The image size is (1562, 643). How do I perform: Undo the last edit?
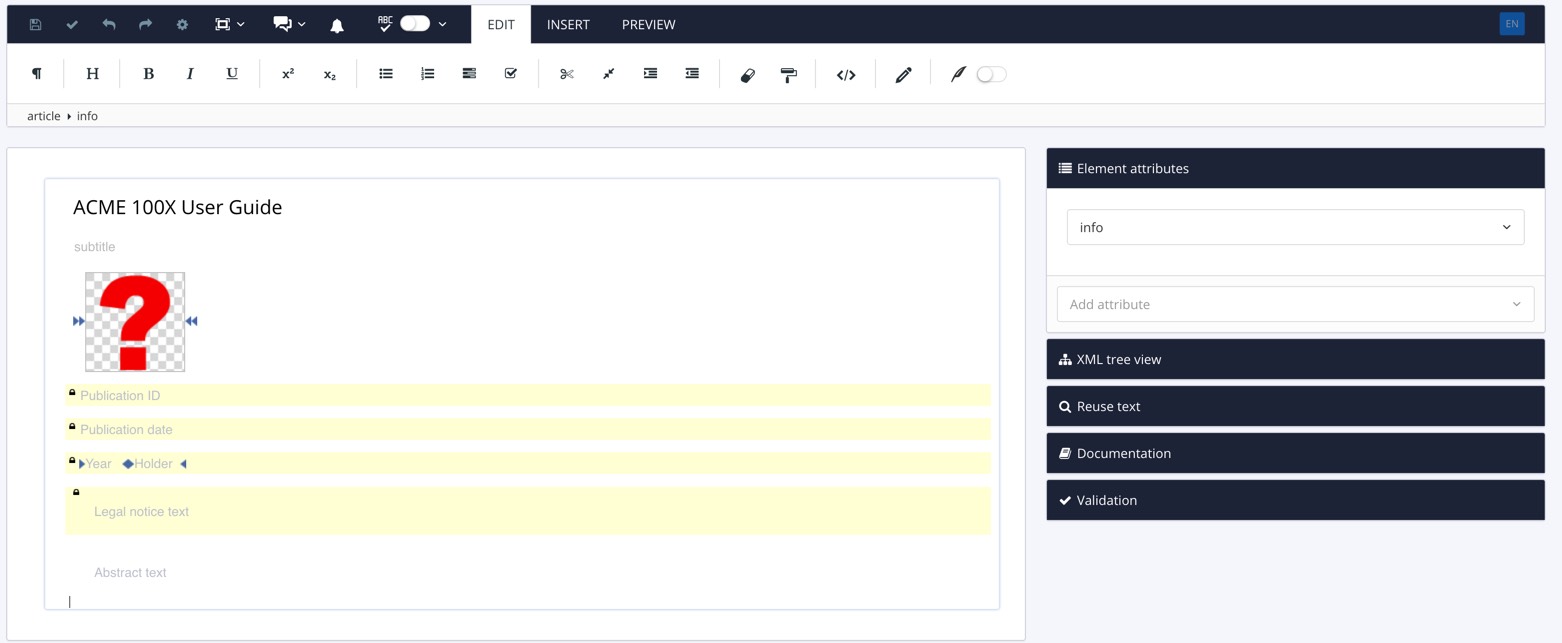click(x=109, y=24)
